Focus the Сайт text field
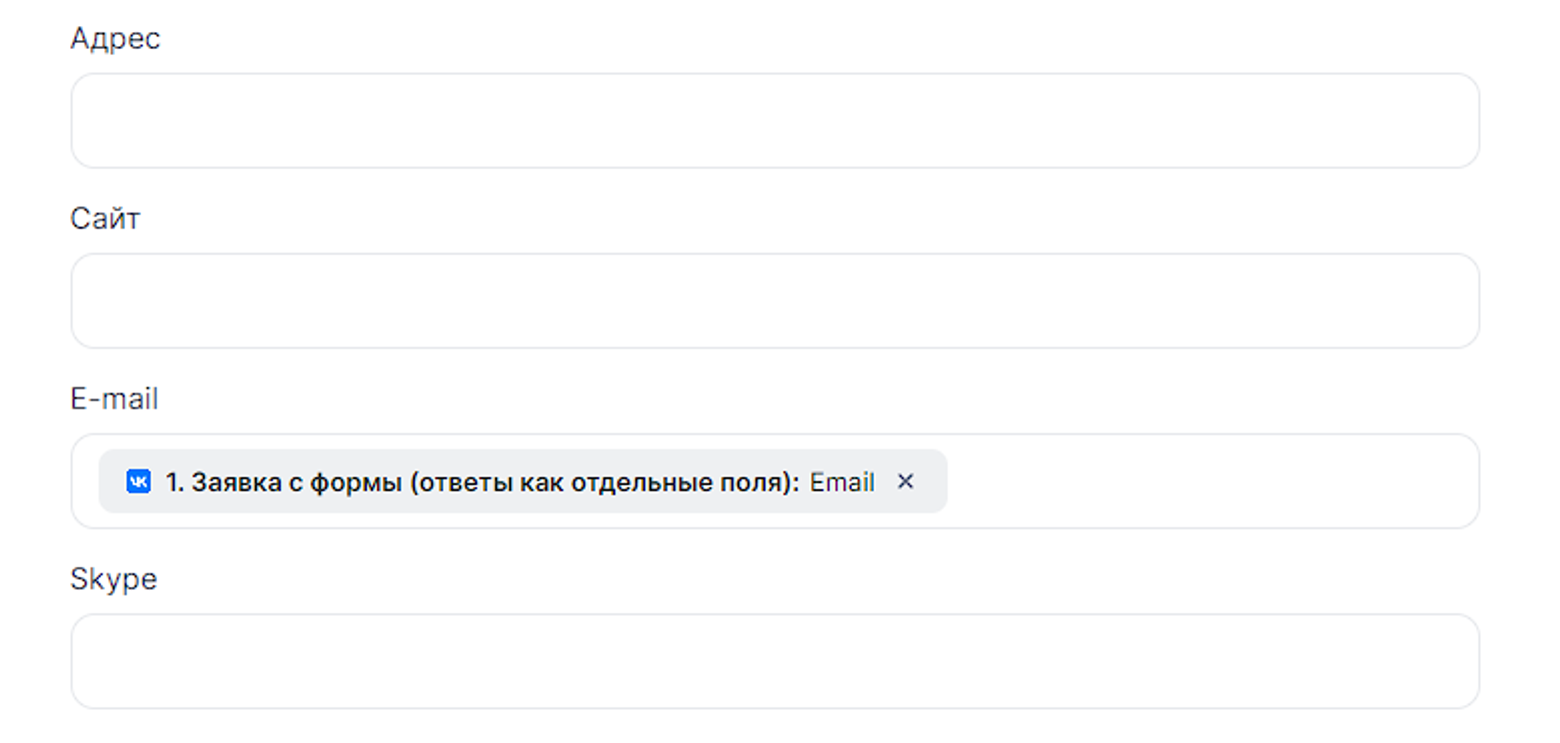Viewport: 1560px width, 743px height. (774, 301)
